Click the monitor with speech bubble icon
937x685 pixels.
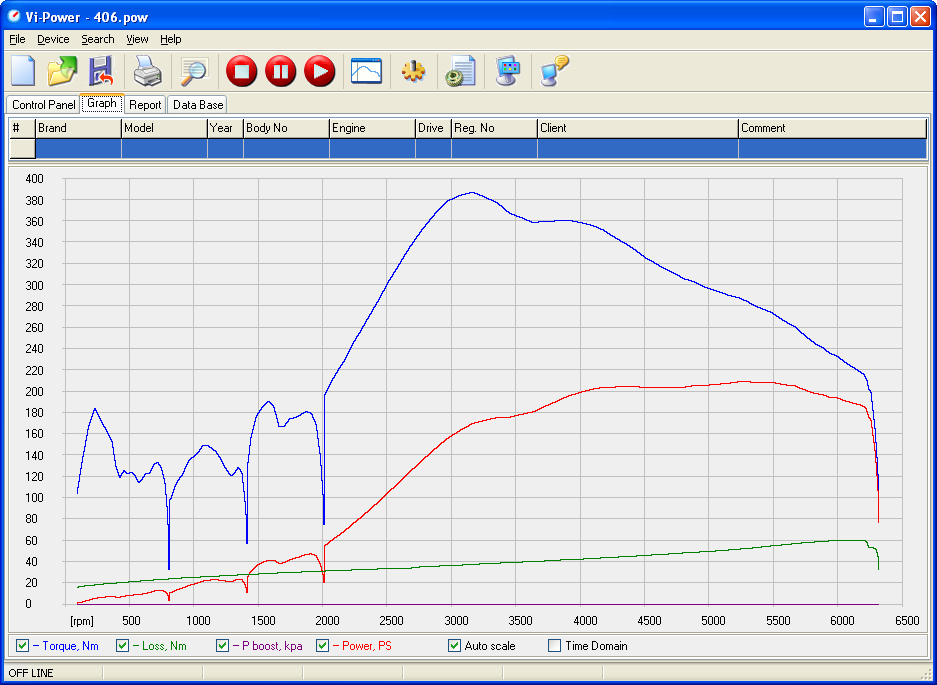tap(554, 71)
